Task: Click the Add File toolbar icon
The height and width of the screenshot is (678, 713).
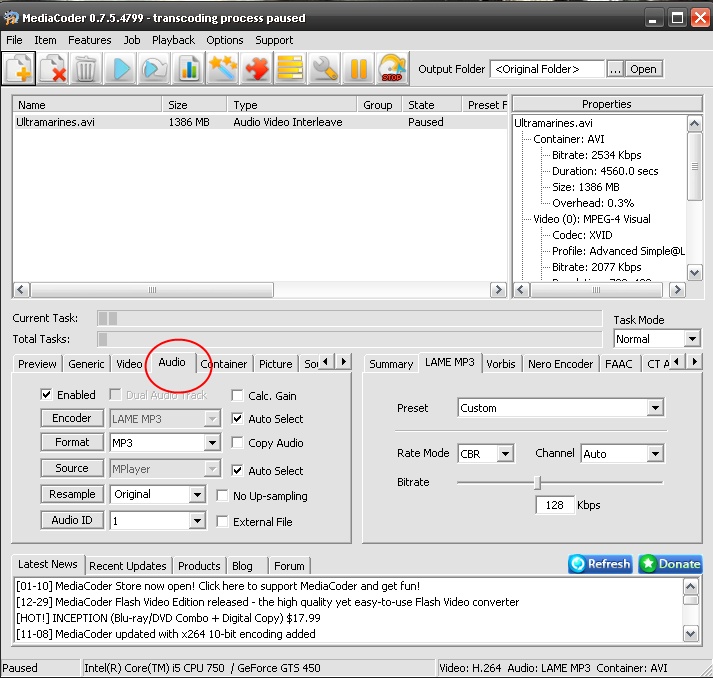Action: [18, 69]
